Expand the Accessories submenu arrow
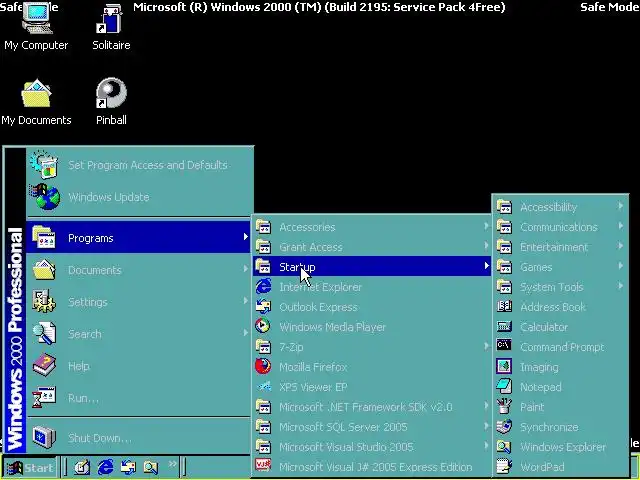The image size is (640, 480). [x=486, y=226]
